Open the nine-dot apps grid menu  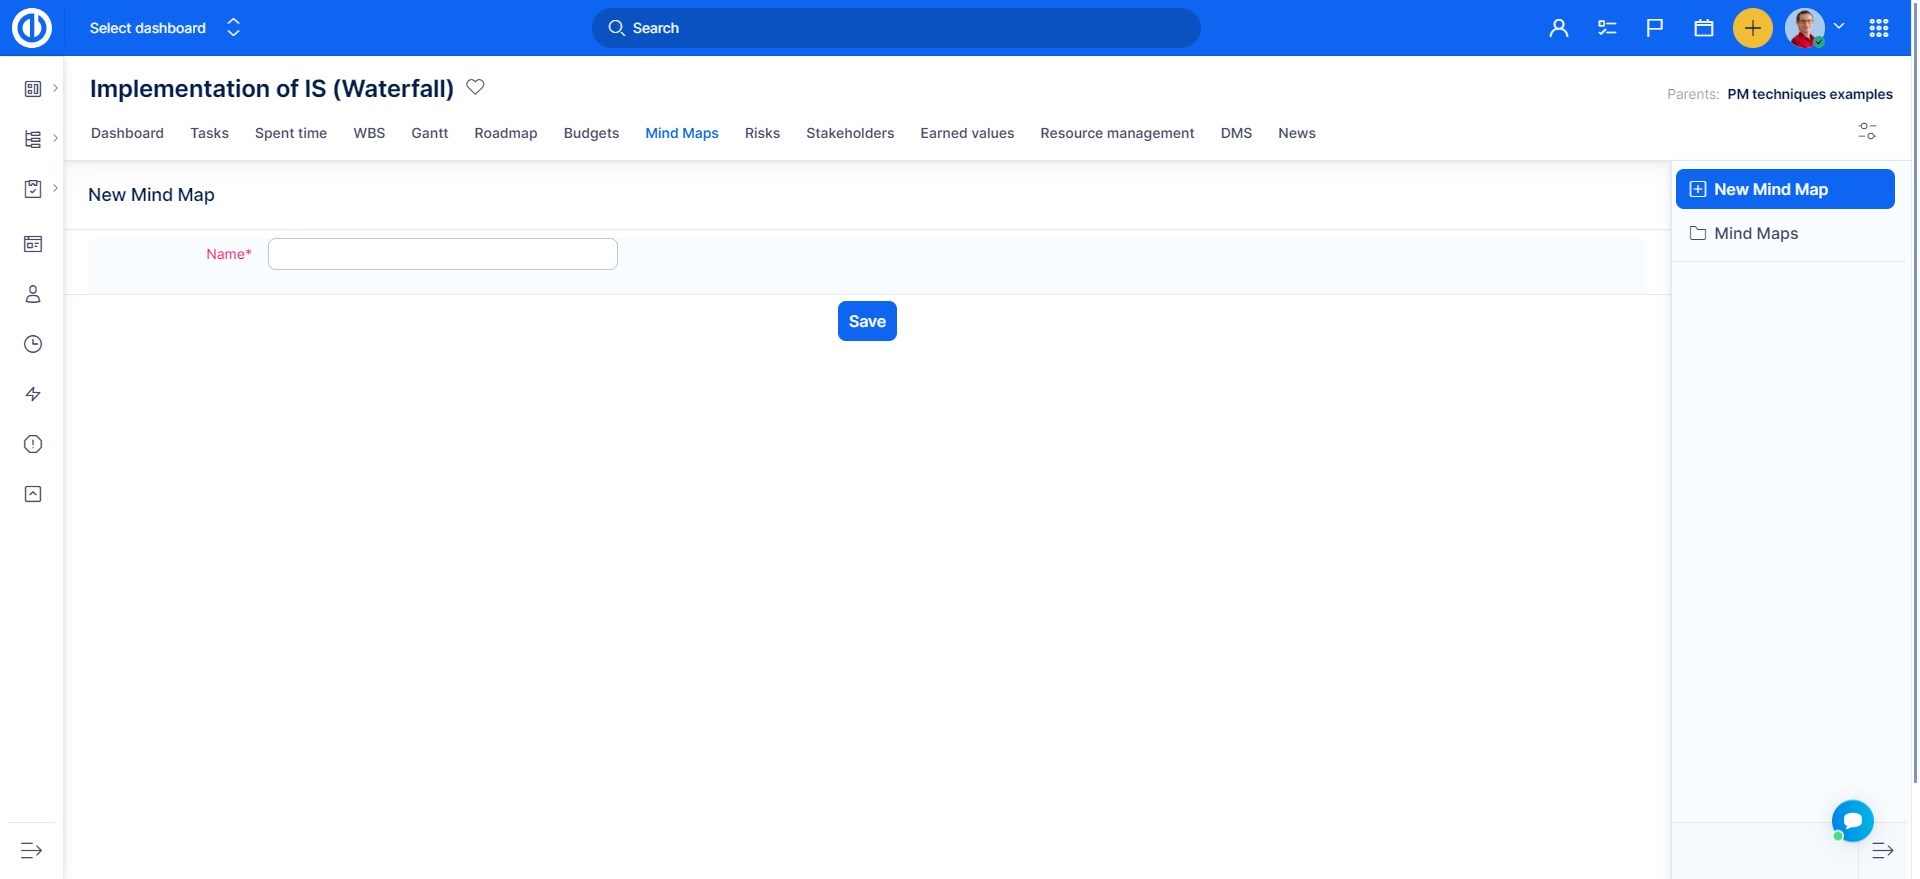coord(1878,28)
